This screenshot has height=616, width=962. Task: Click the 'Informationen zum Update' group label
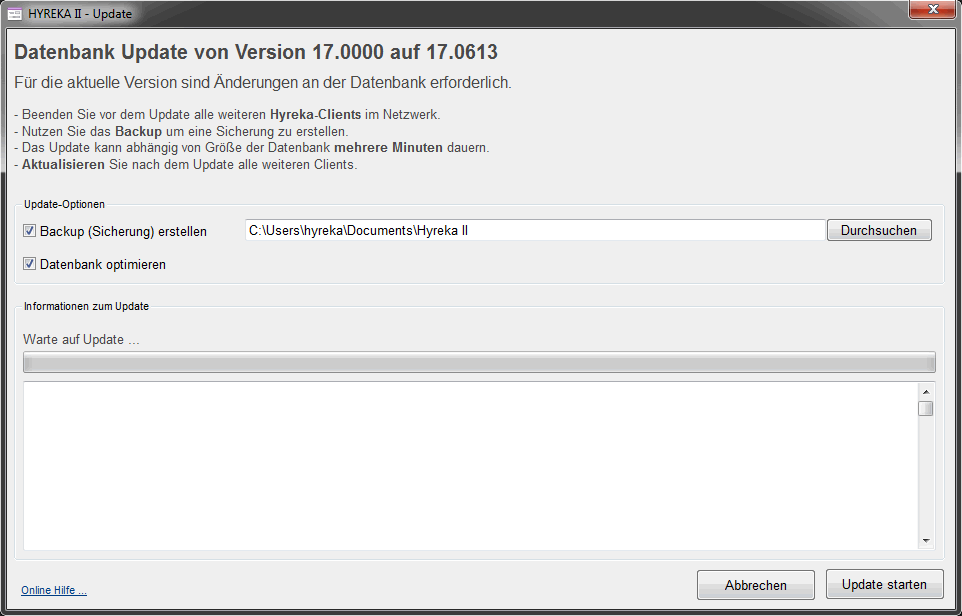click(x=87, y=306)
